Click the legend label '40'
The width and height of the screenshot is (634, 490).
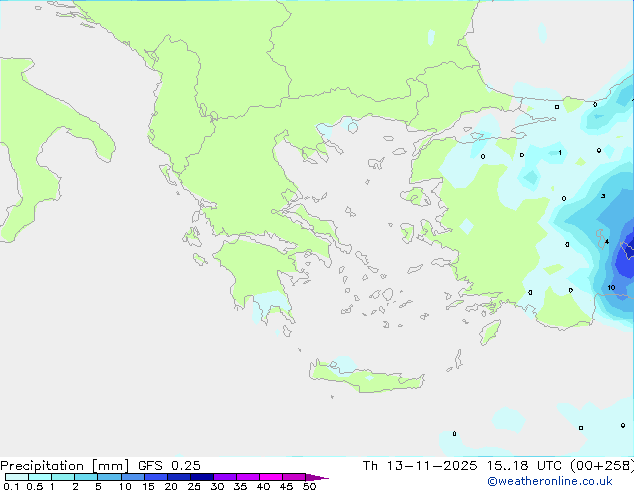(264, 486)
